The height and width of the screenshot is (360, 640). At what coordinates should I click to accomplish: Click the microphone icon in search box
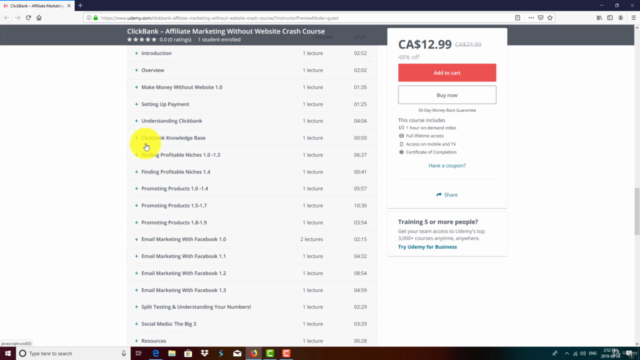tap(124, 353)
